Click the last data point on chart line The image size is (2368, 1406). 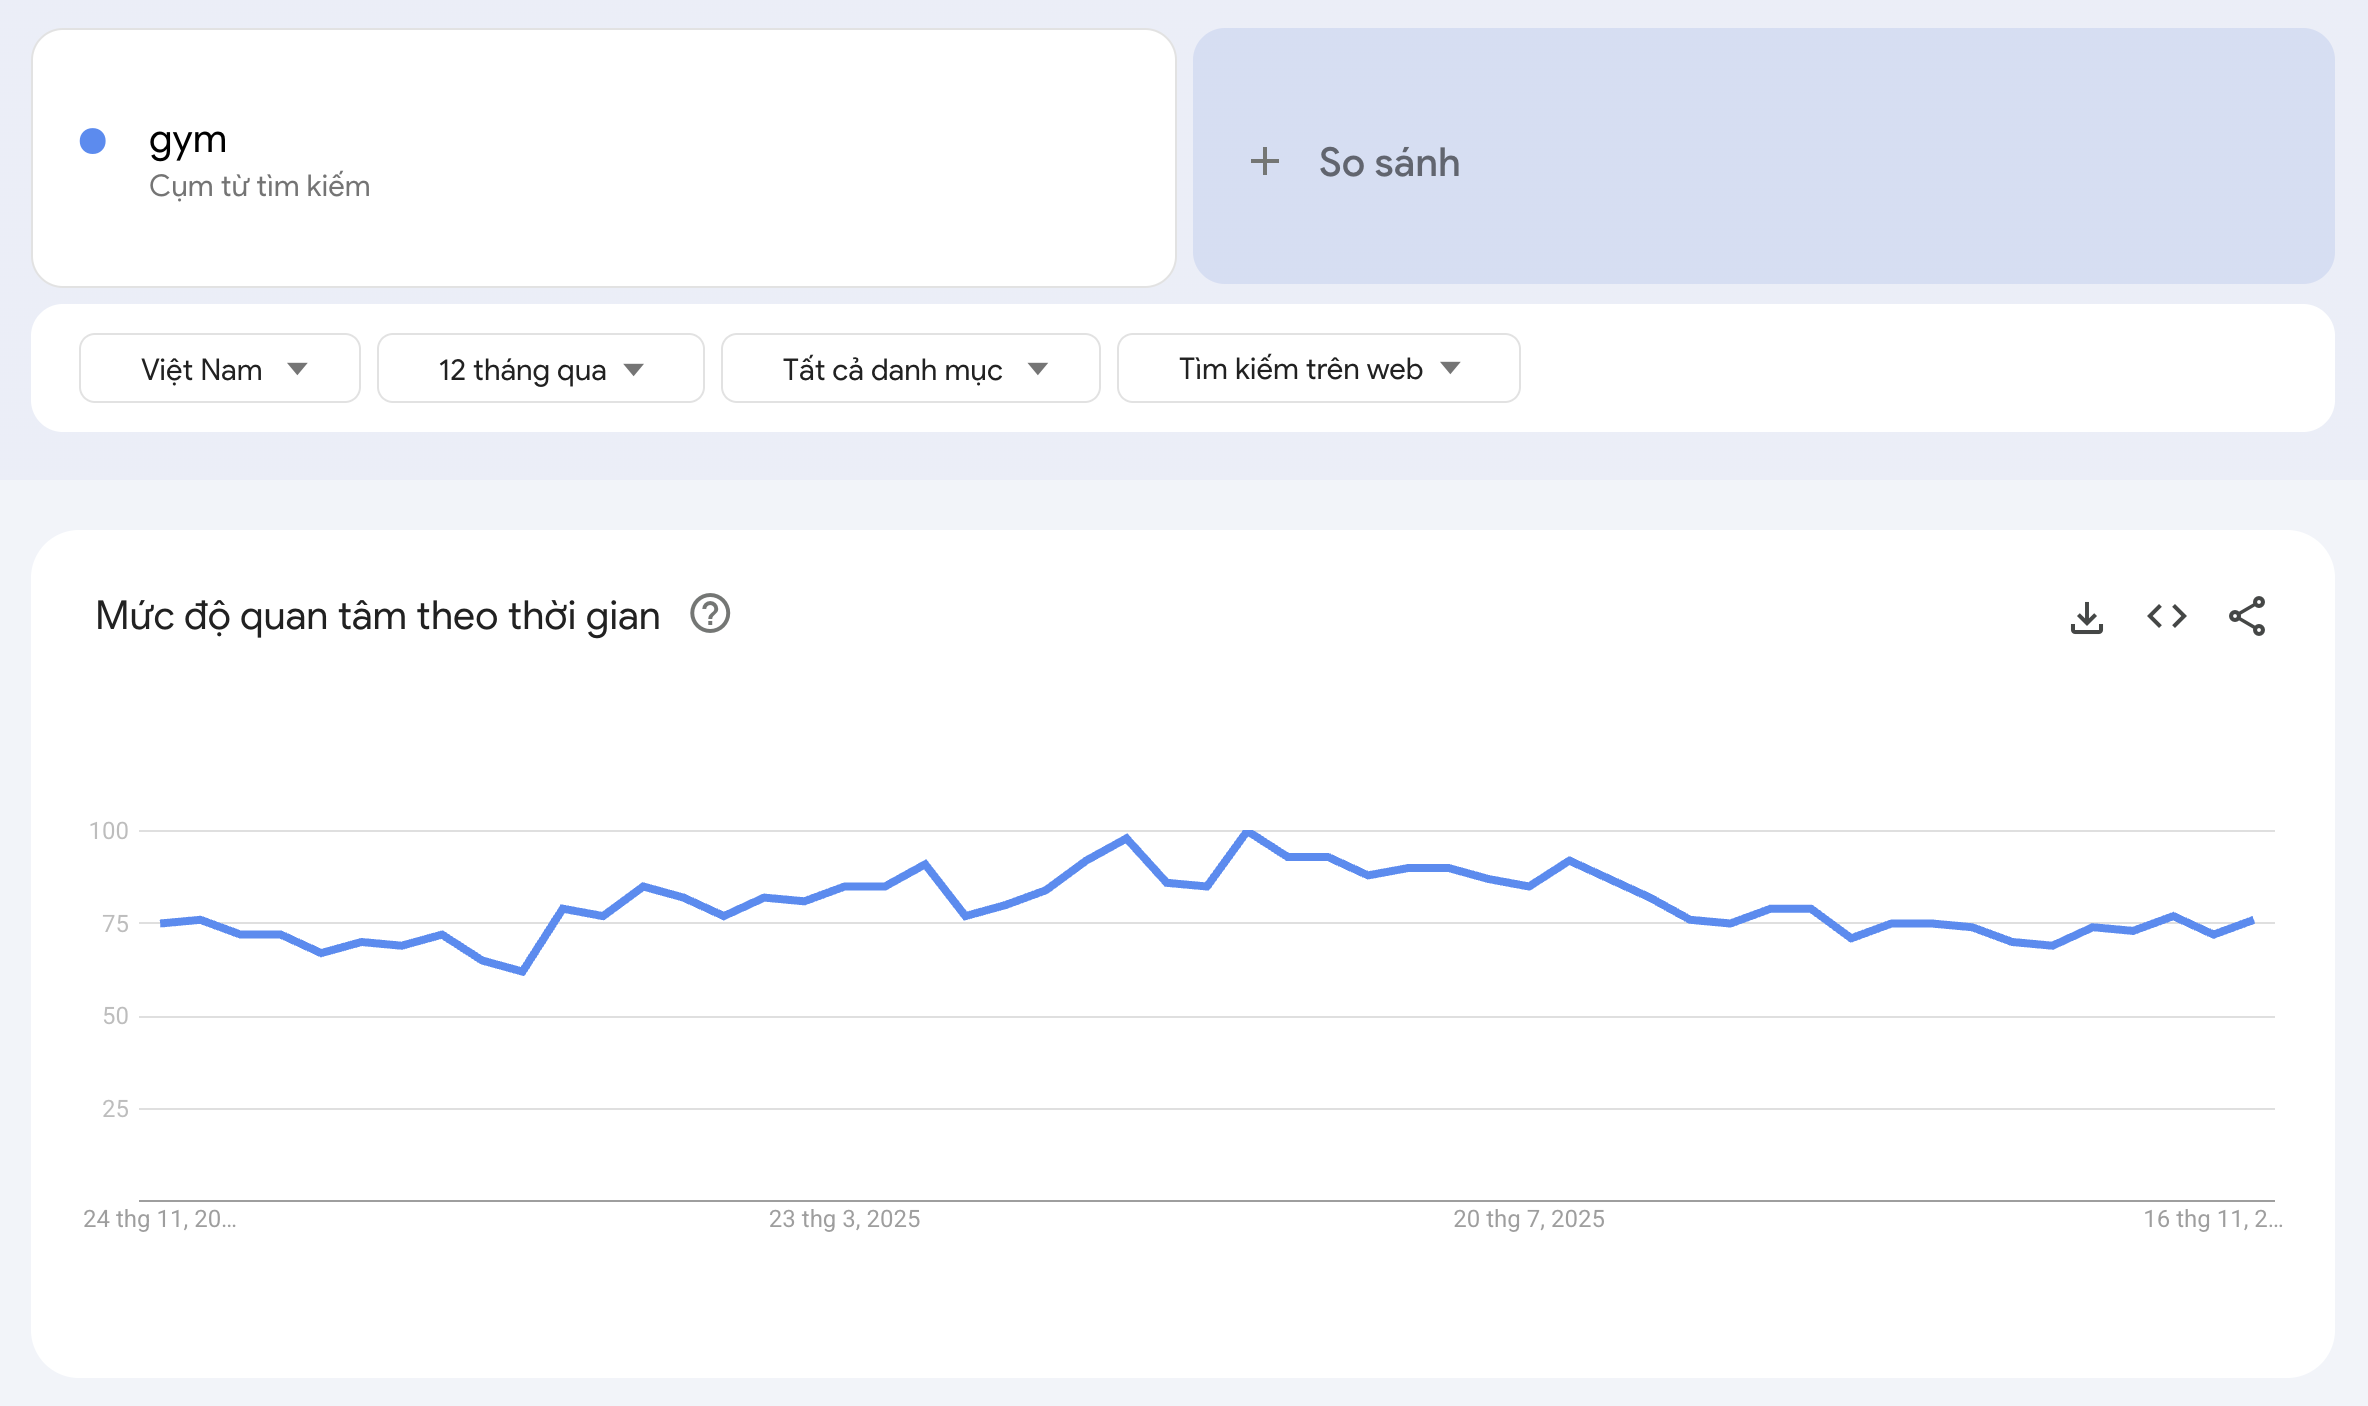click(2252, 920)
